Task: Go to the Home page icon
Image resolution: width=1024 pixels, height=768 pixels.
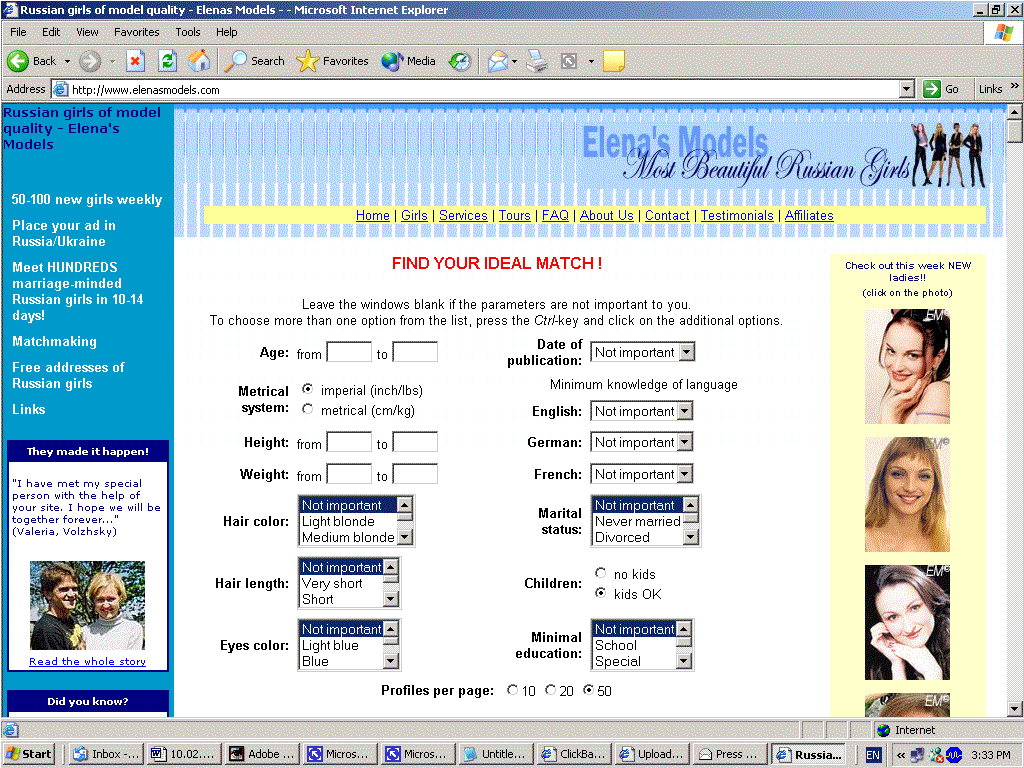Action: 199,61
